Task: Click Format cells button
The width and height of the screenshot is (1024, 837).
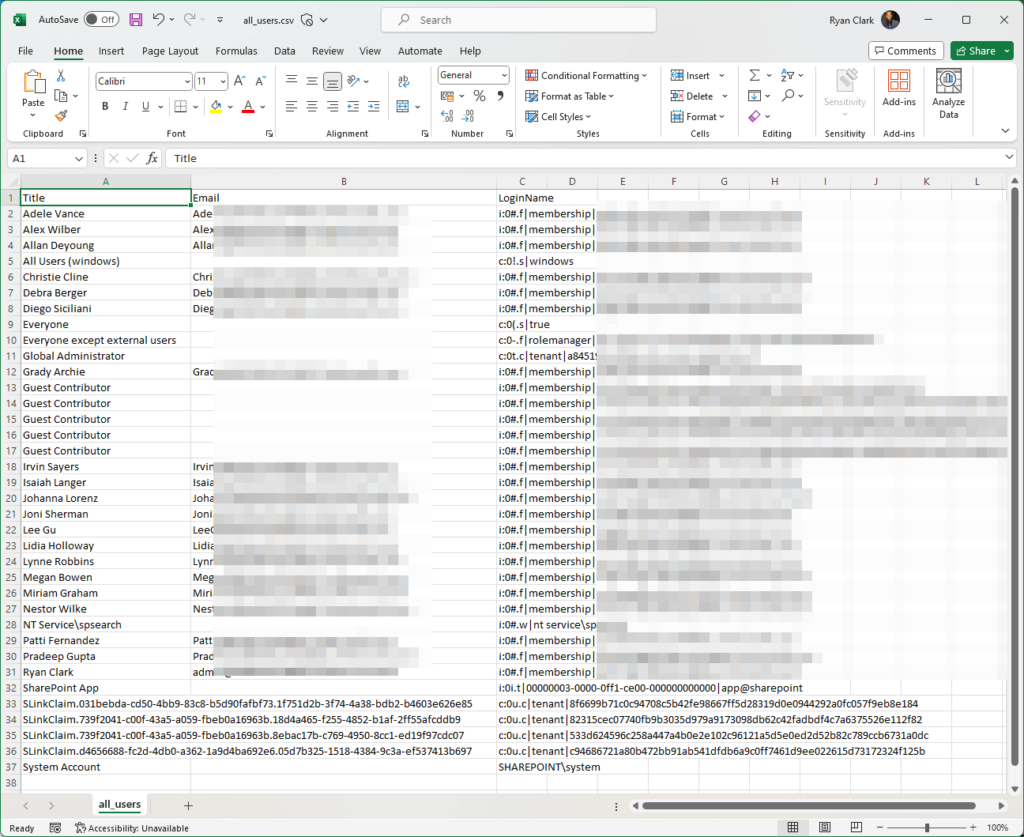Action: (697, 116)
